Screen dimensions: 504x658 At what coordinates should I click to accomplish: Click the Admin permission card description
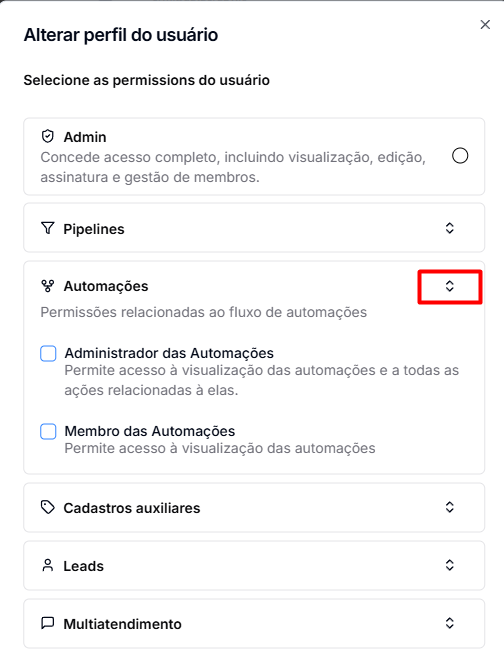tap(233, 167)
